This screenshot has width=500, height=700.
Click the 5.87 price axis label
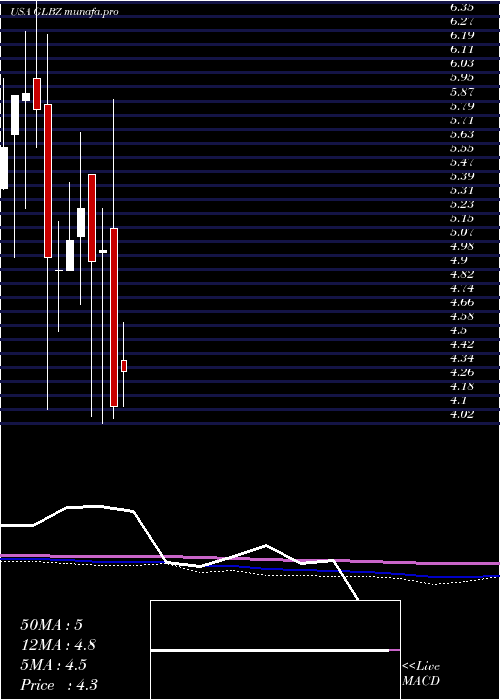462,92
